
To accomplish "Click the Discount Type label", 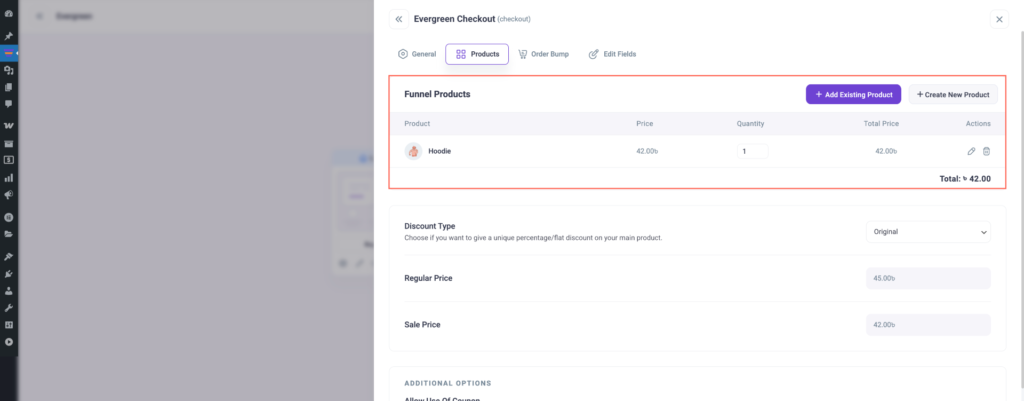I will click(430, 226).
